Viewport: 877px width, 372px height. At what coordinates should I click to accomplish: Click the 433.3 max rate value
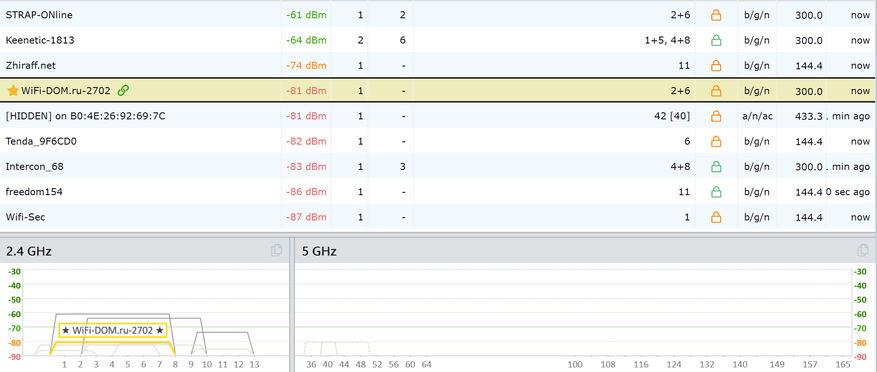(809, 116)
